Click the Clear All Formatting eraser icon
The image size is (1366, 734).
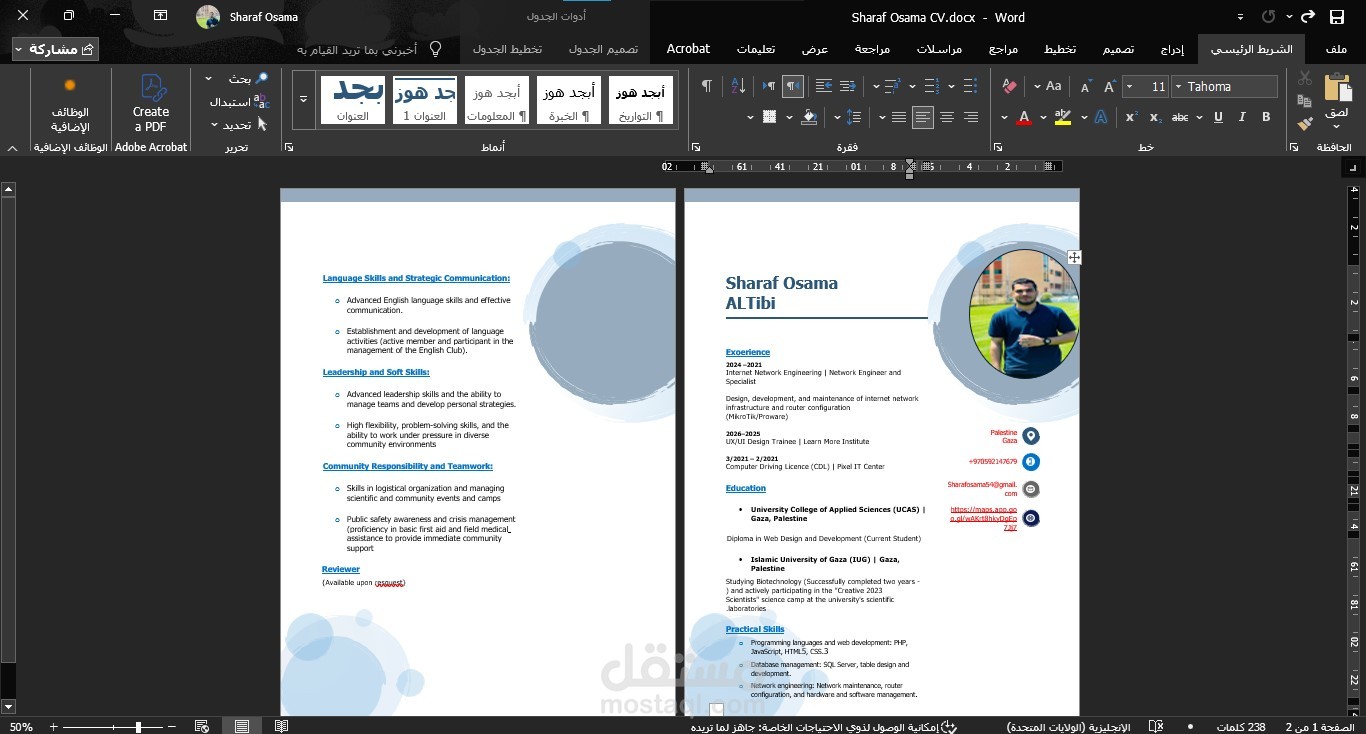tap(1009, 87)
